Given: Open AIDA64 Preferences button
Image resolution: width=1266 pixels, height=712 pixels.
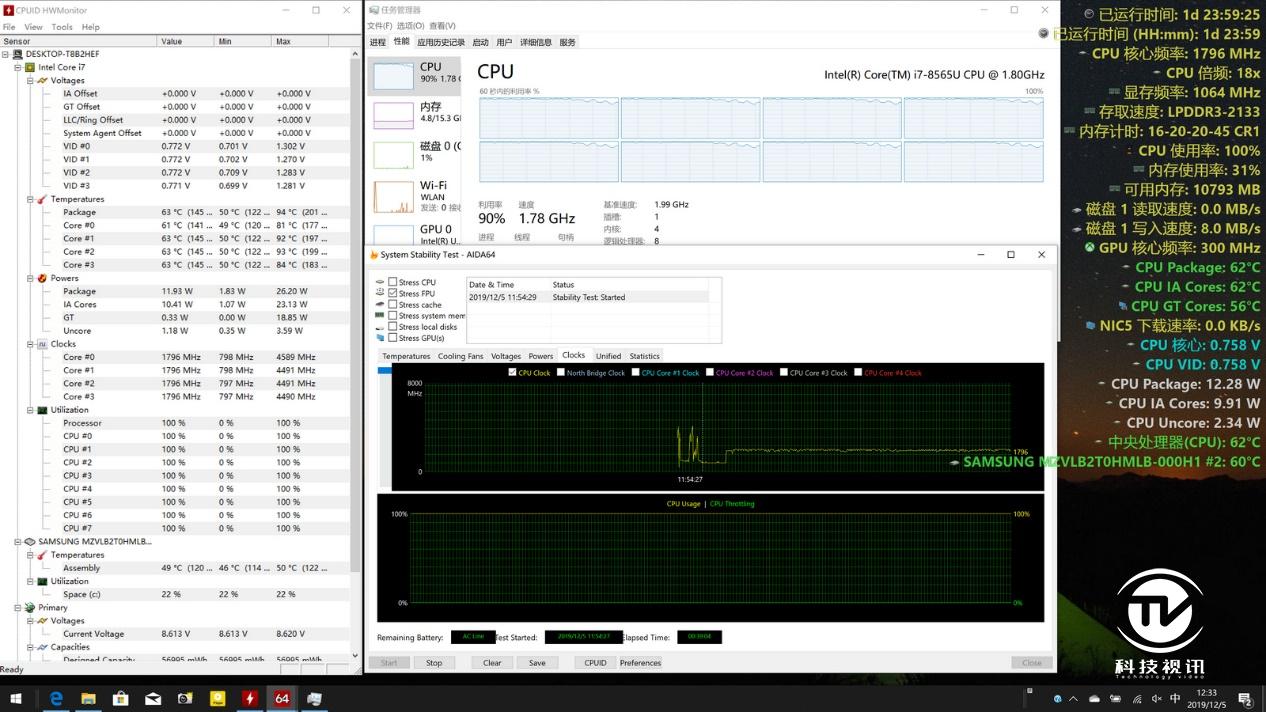Looking at the screenshot, I should tap(640, 662).
